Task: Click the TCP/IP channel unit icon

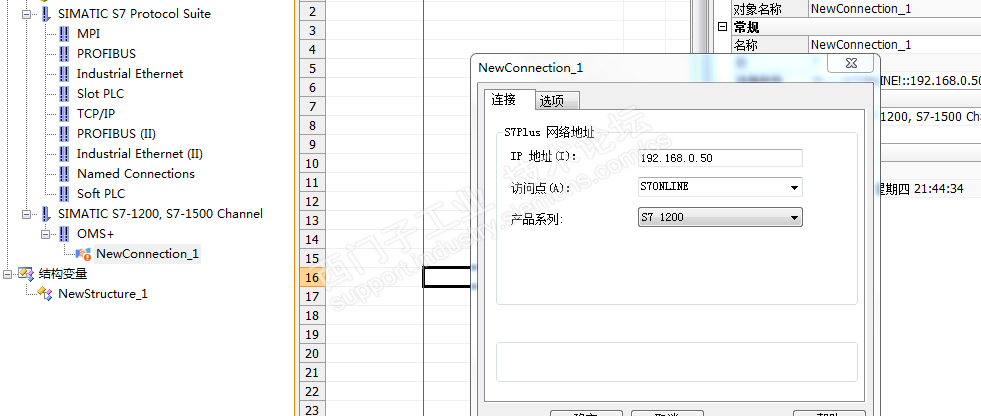Action: click(64, 114)
